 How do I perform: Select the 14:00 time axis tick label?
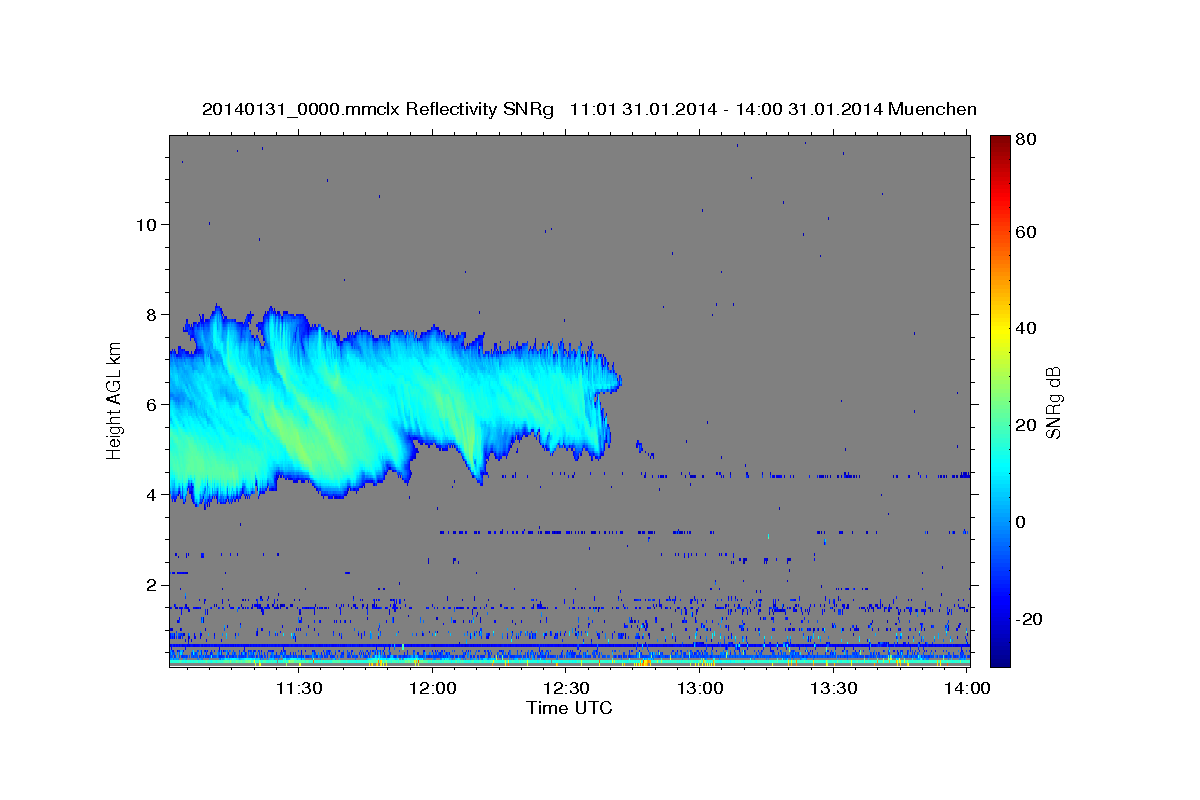[968, 688]
